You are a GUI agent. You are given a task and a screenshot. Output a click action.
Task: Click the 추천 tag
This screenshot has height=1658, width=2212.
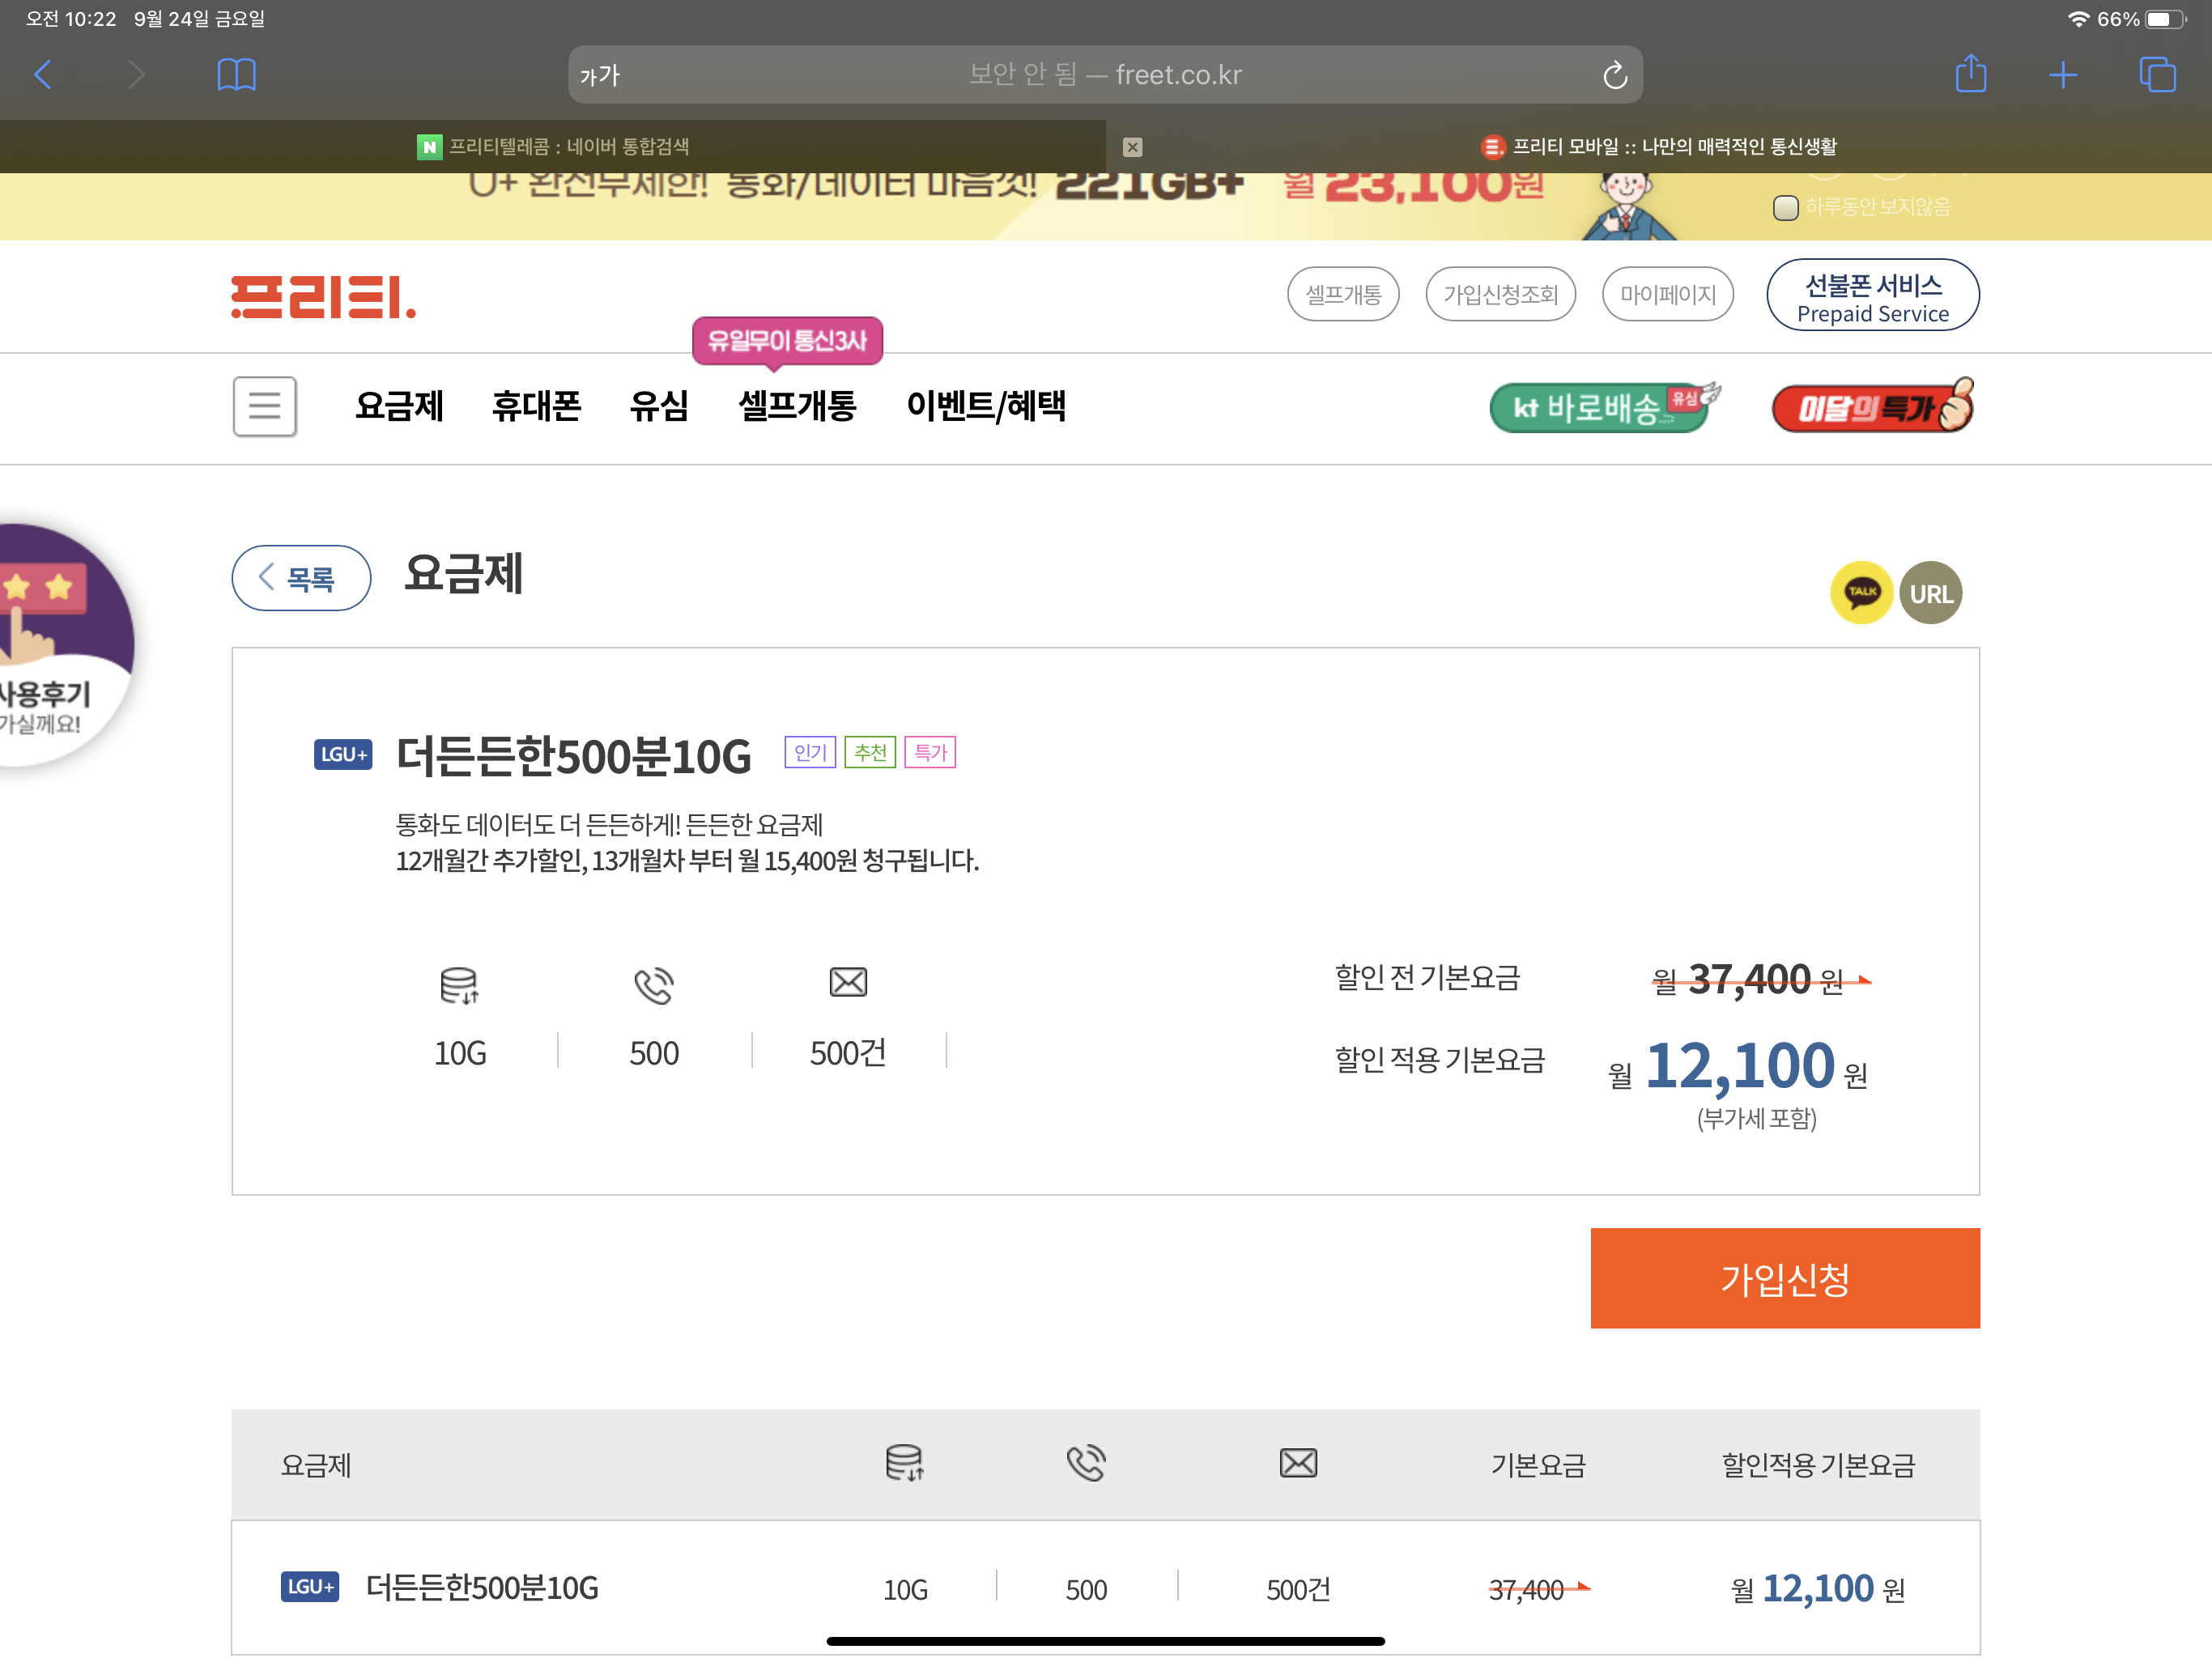[870, 752]
